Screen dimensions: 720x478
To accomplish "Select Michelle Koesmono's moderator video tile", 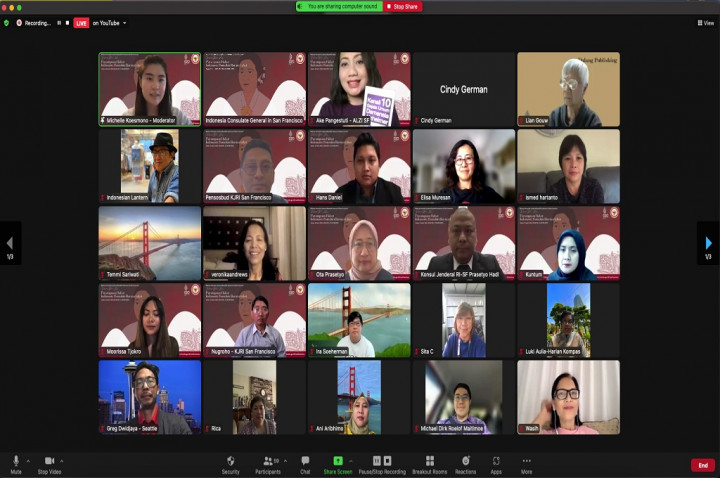I will [149, 89].
